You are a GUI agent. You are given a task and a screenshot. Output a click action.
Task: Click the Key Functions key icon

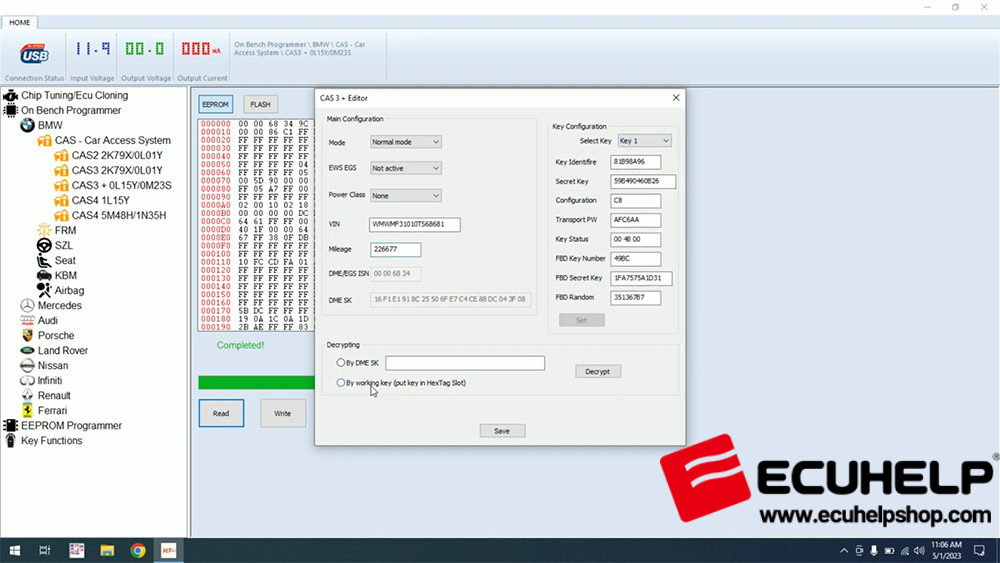pyautogui.click(x=10, y=441)
